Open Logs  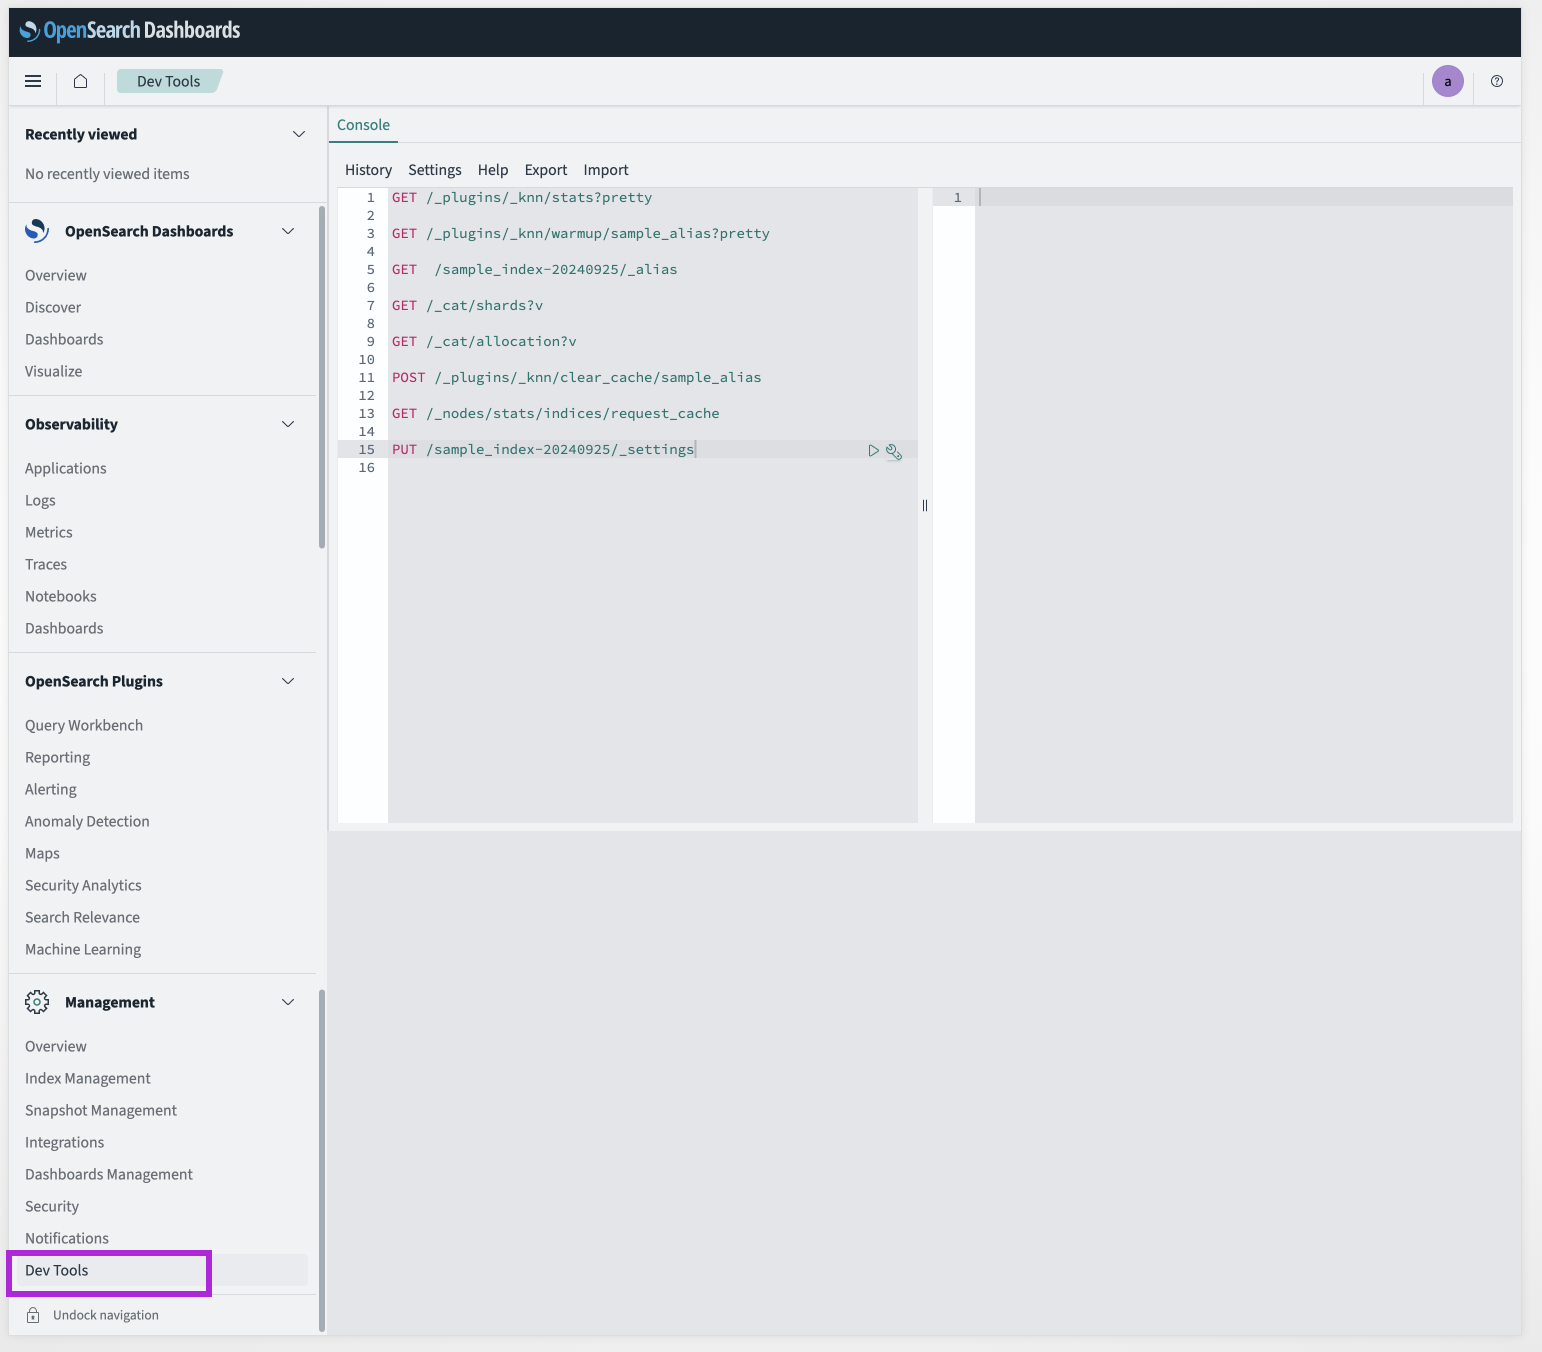point(40,500)
